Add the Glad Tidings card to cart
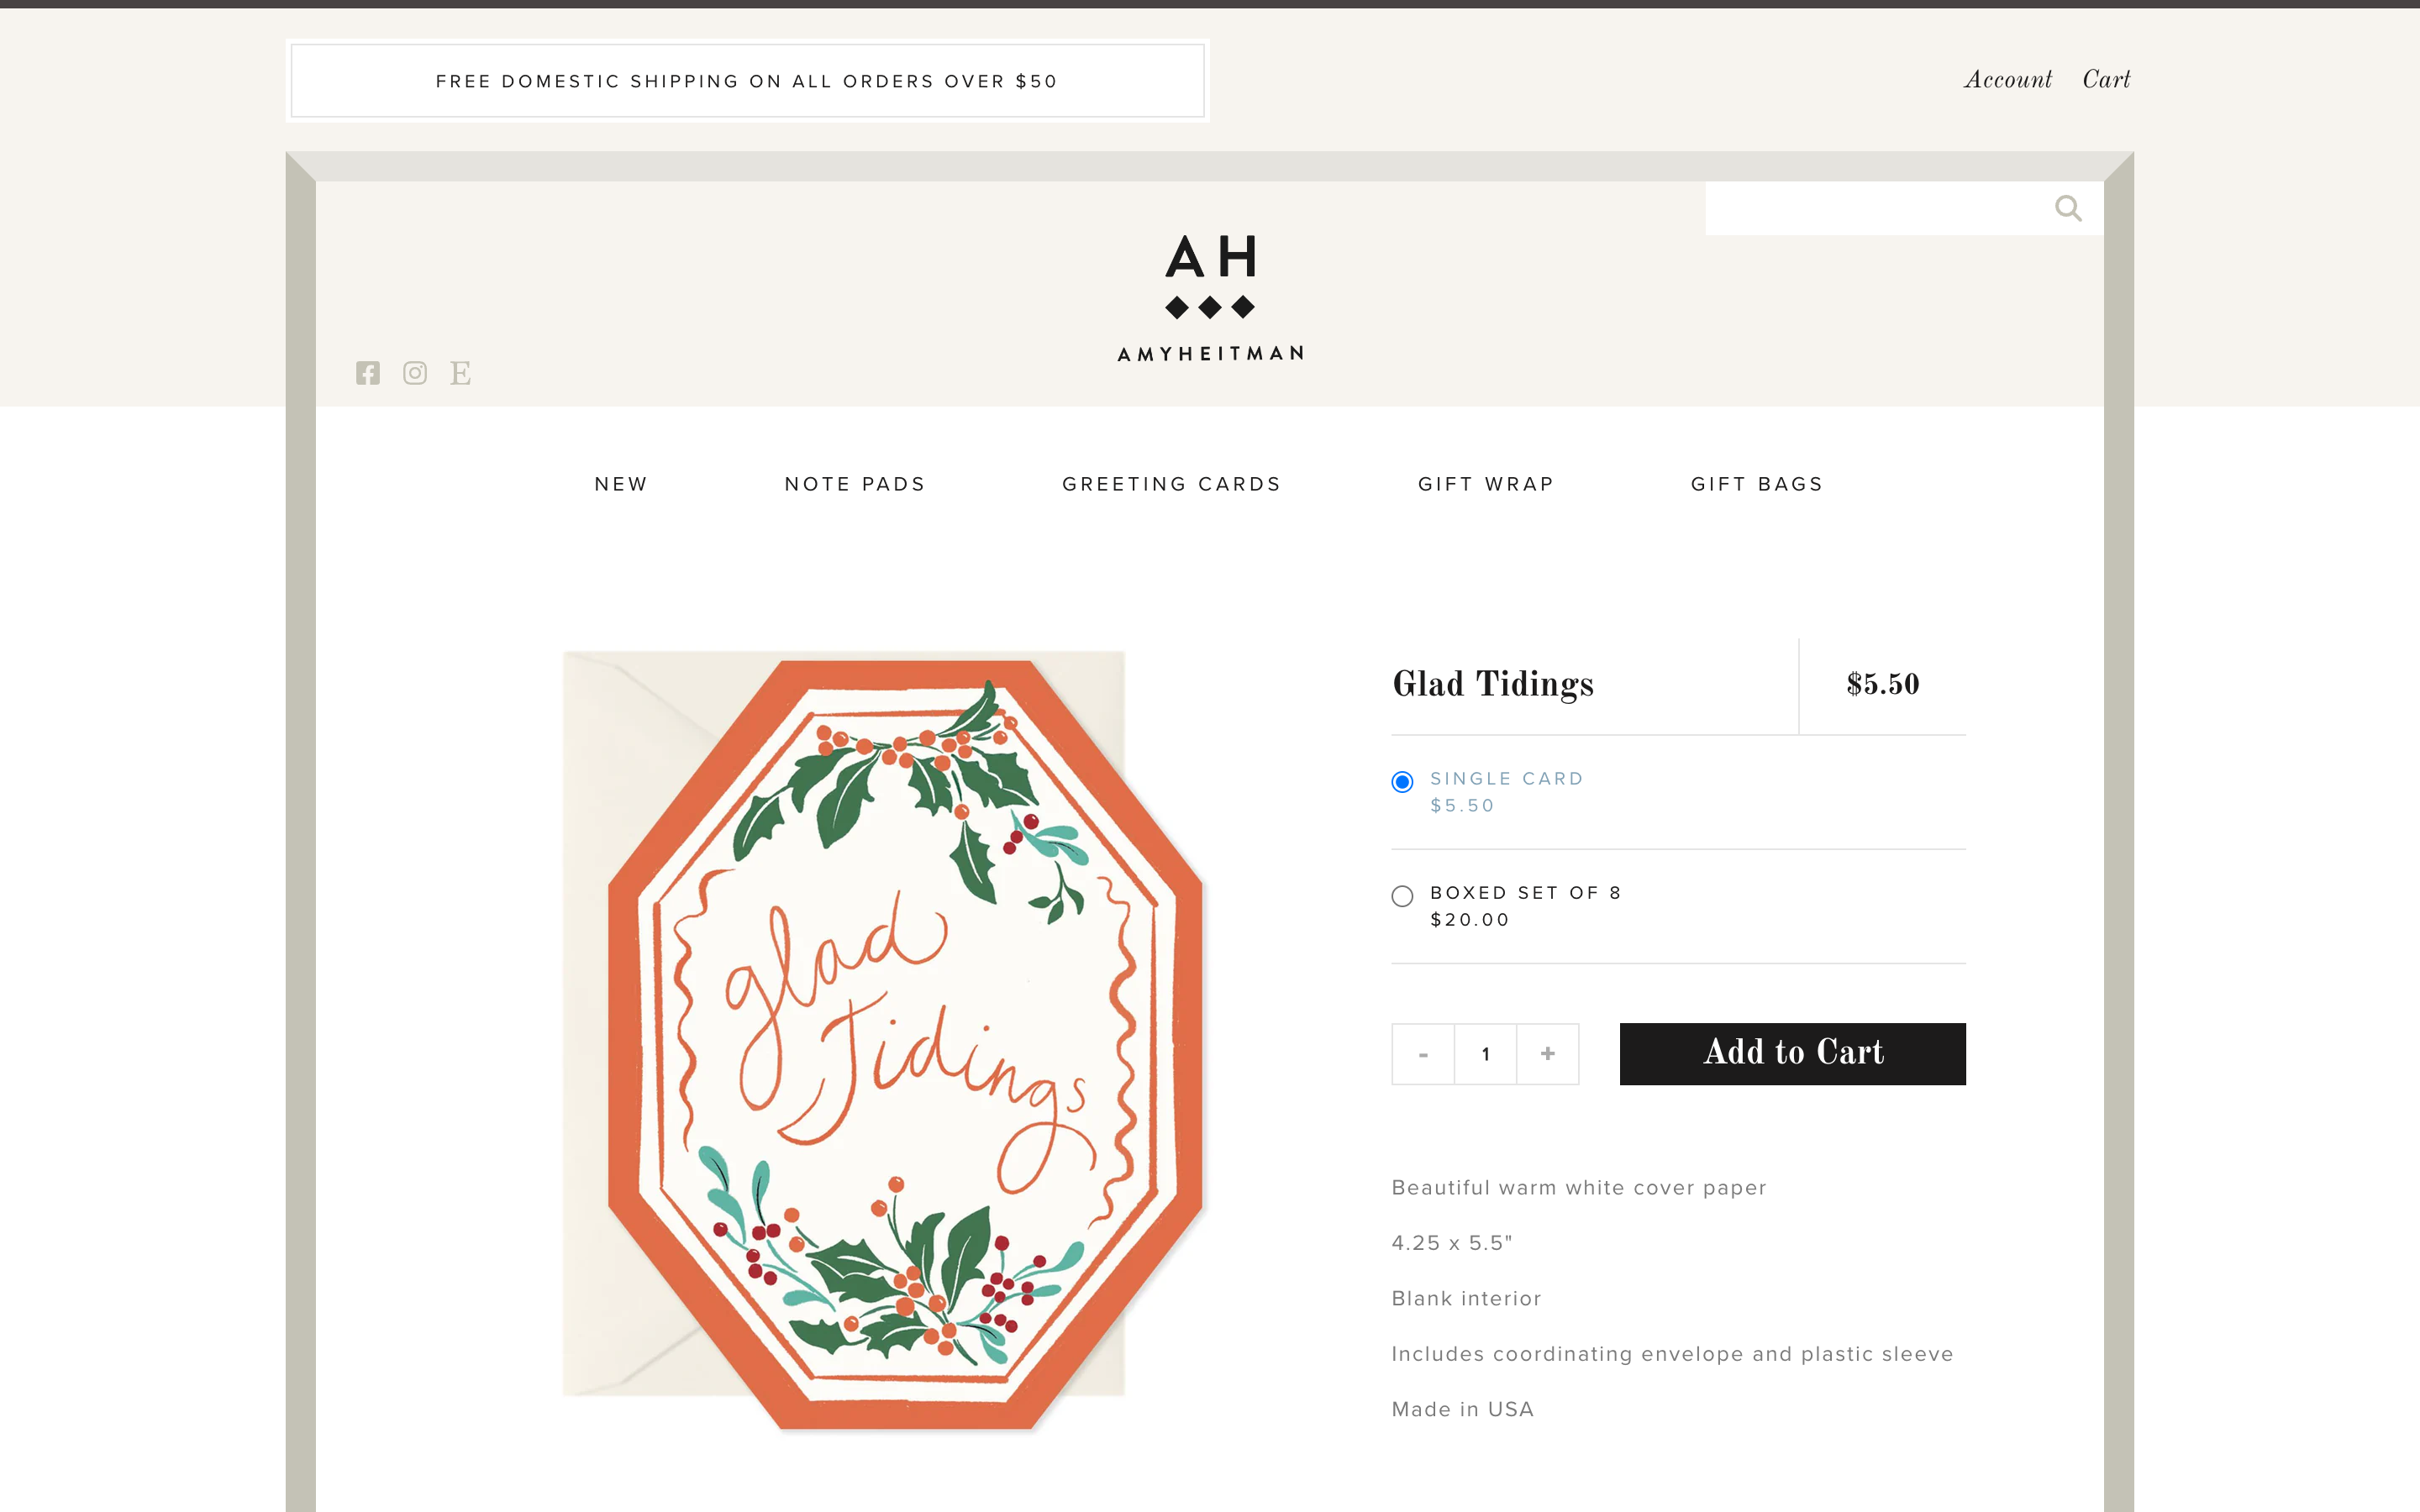2420x1512 pixels. tap(1793, 1054)
